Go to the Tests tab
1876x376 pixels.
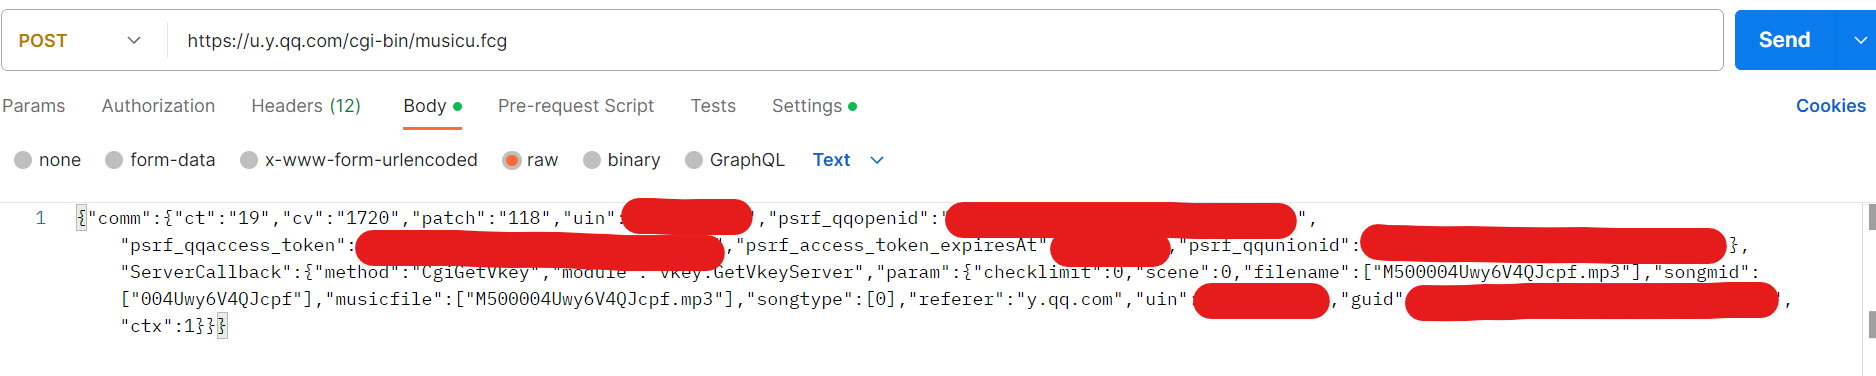[713, 106]
